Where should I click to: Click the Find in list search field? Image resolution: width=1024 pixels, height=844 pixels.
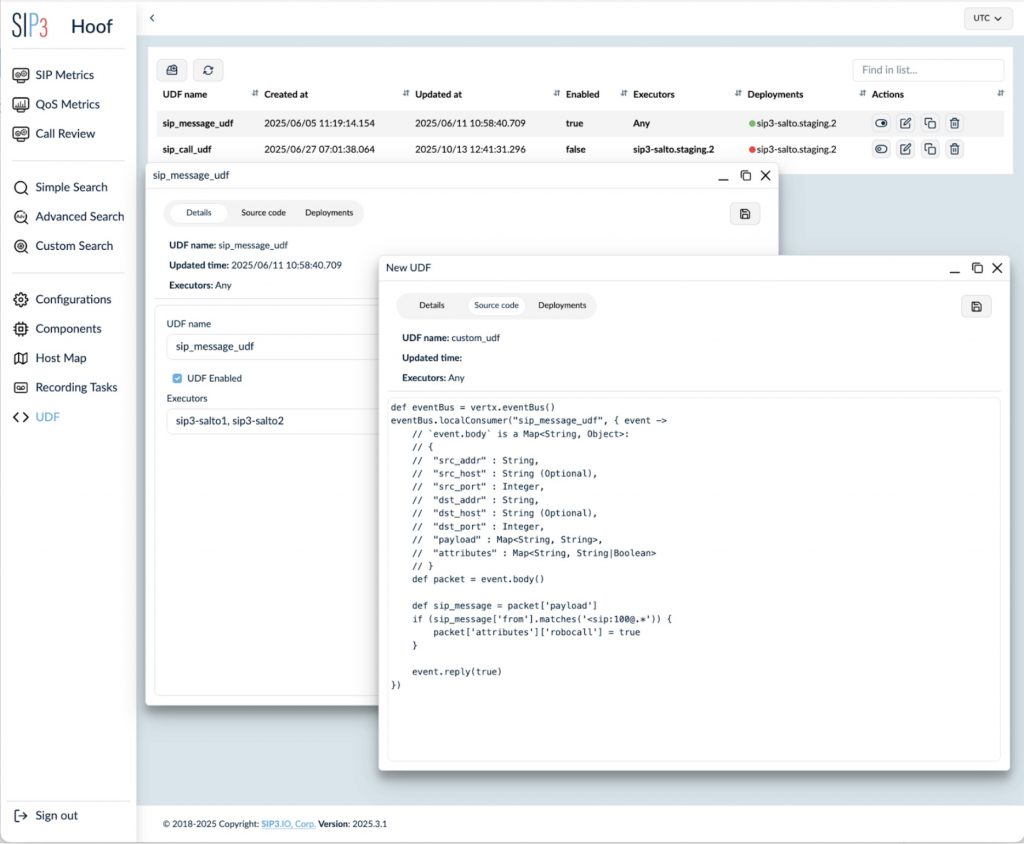[x=927, y=70]
